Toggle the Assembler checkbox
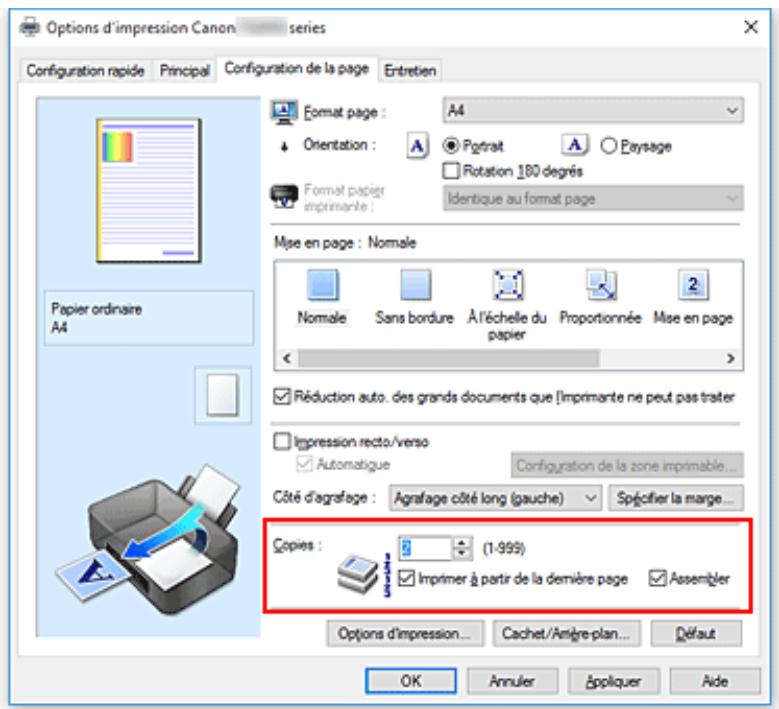The height and width of the screenshot is (709, 779). (x=657, y=578)
